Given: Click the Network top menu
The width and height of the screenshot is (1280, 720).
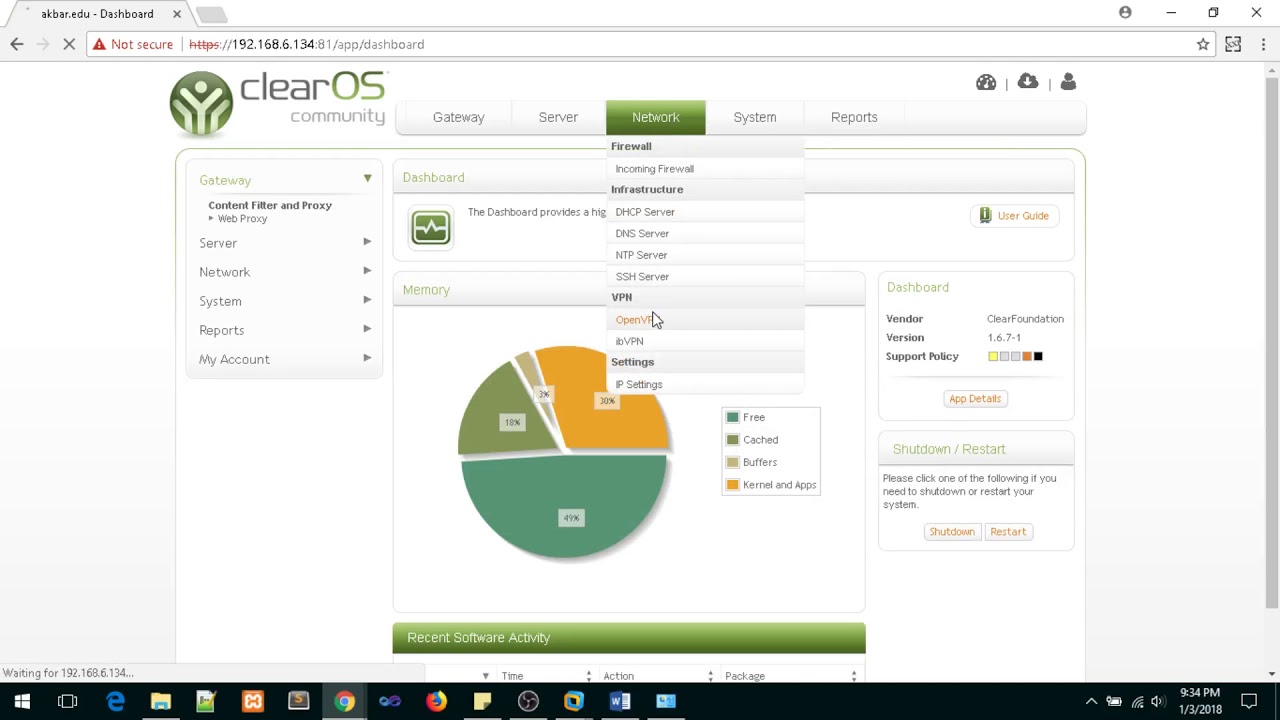Looking at the screenshot, I should 655,117.
